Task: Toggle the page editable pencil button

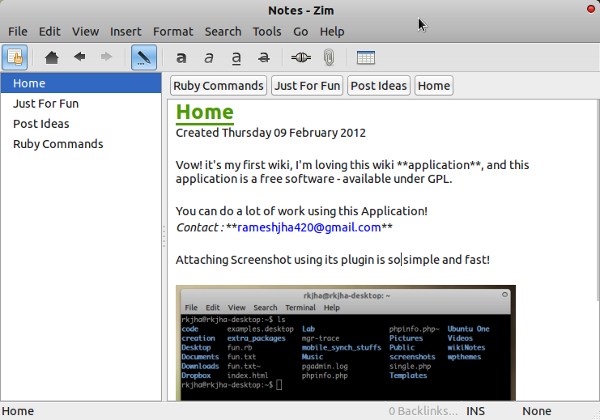Action: 143,57
